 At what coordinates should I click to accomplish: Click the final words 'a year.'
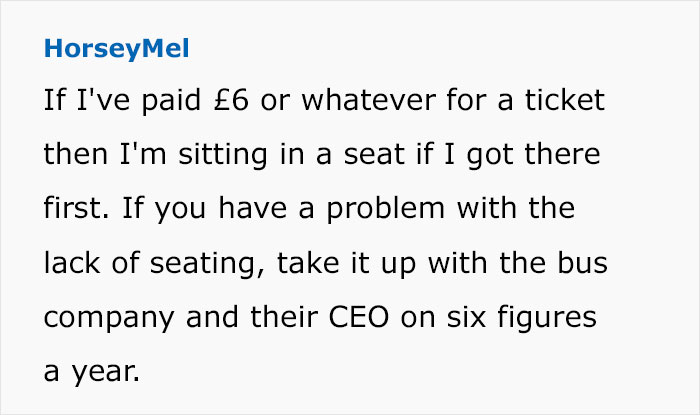pyautogui.click(x=89, y=371)
